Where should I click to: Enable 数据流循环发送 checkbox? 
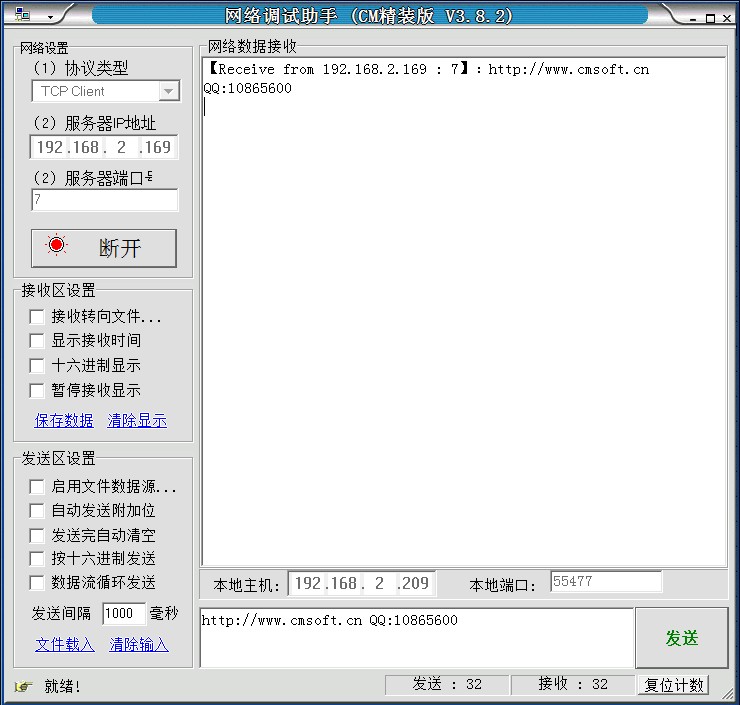pos(37,582)
